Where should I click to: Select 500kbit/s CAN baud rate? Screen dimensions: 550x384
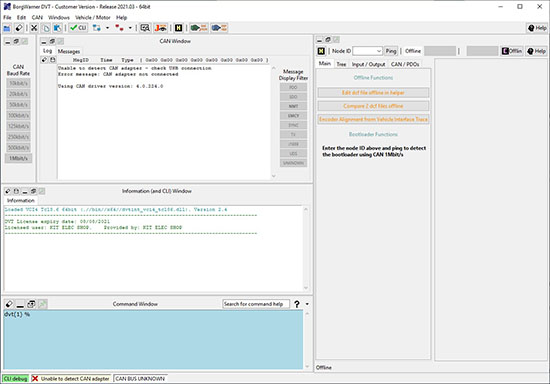click(18, 147)
